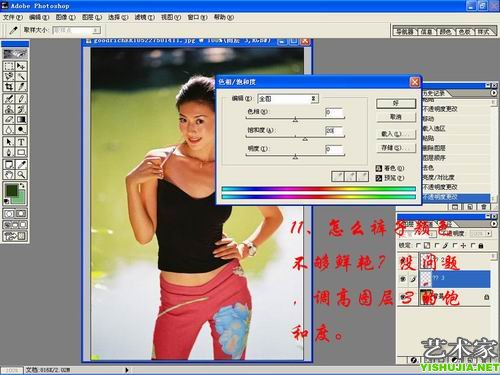
Task: Select the Path Component Selection tool
Action: coord(9,142)
